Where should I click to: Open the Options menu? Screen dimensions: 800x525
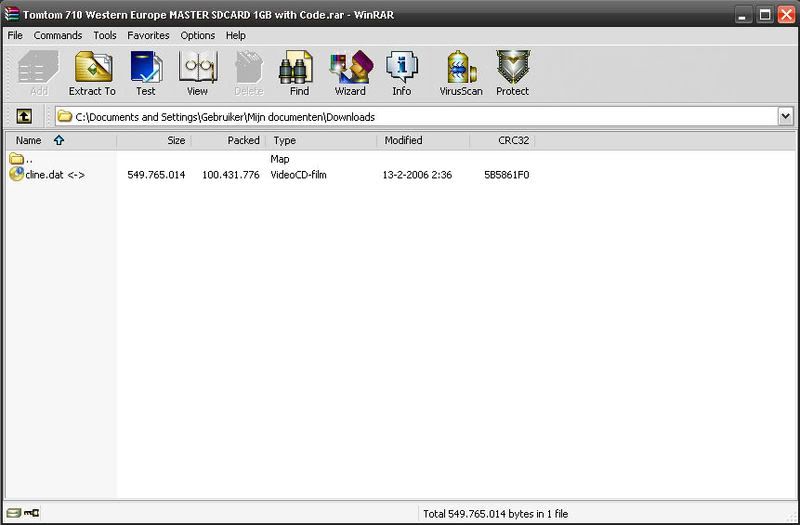pos(198,35)
